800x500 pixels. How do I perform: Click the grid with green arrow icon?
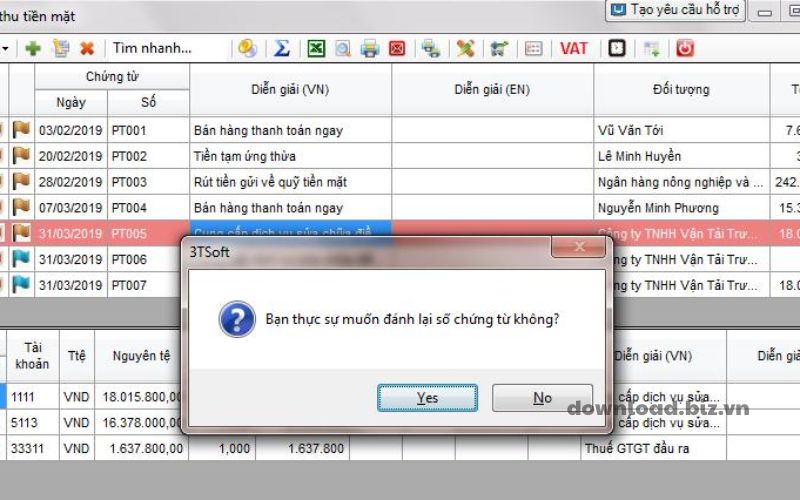tap(652, 48)
